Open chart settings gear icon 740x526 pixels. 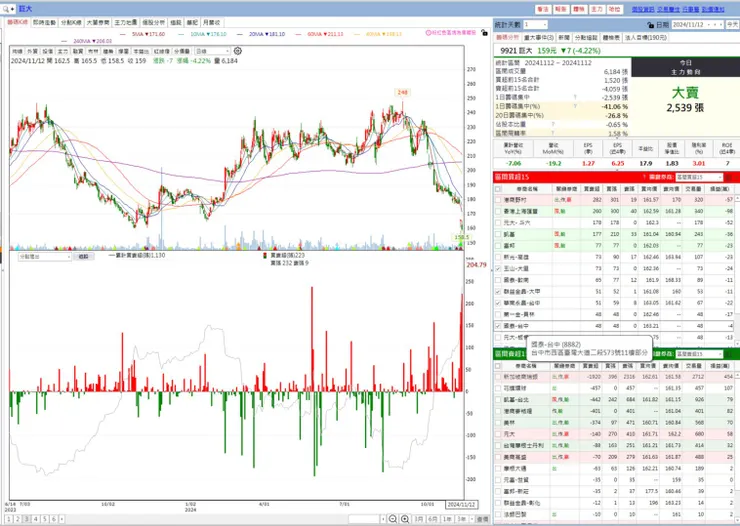point(238,51)
